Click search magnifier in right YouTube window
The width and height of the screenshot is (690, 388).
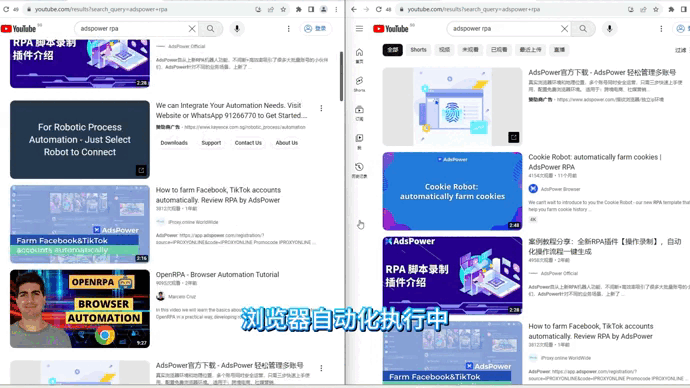(583, 29)
